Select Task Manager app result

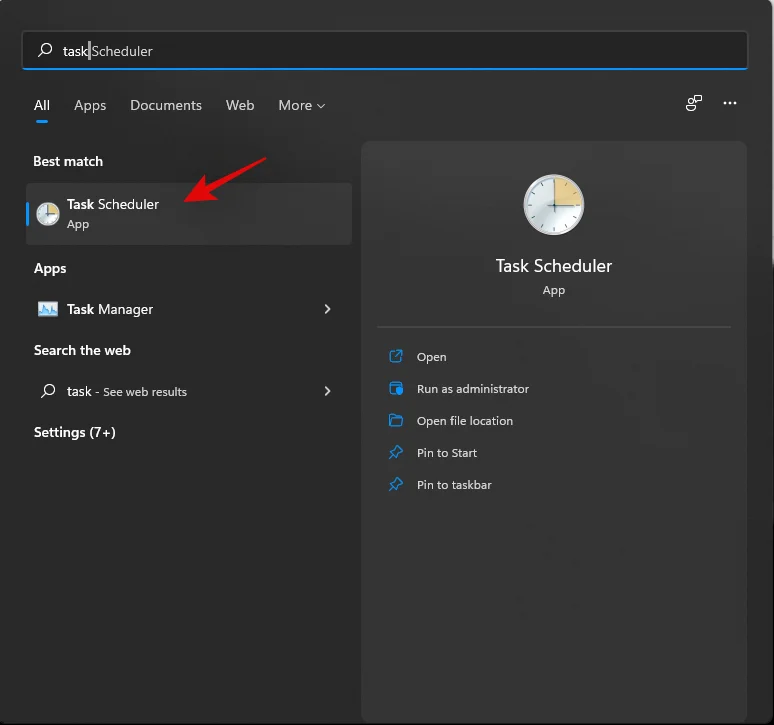tap(189, 309)
